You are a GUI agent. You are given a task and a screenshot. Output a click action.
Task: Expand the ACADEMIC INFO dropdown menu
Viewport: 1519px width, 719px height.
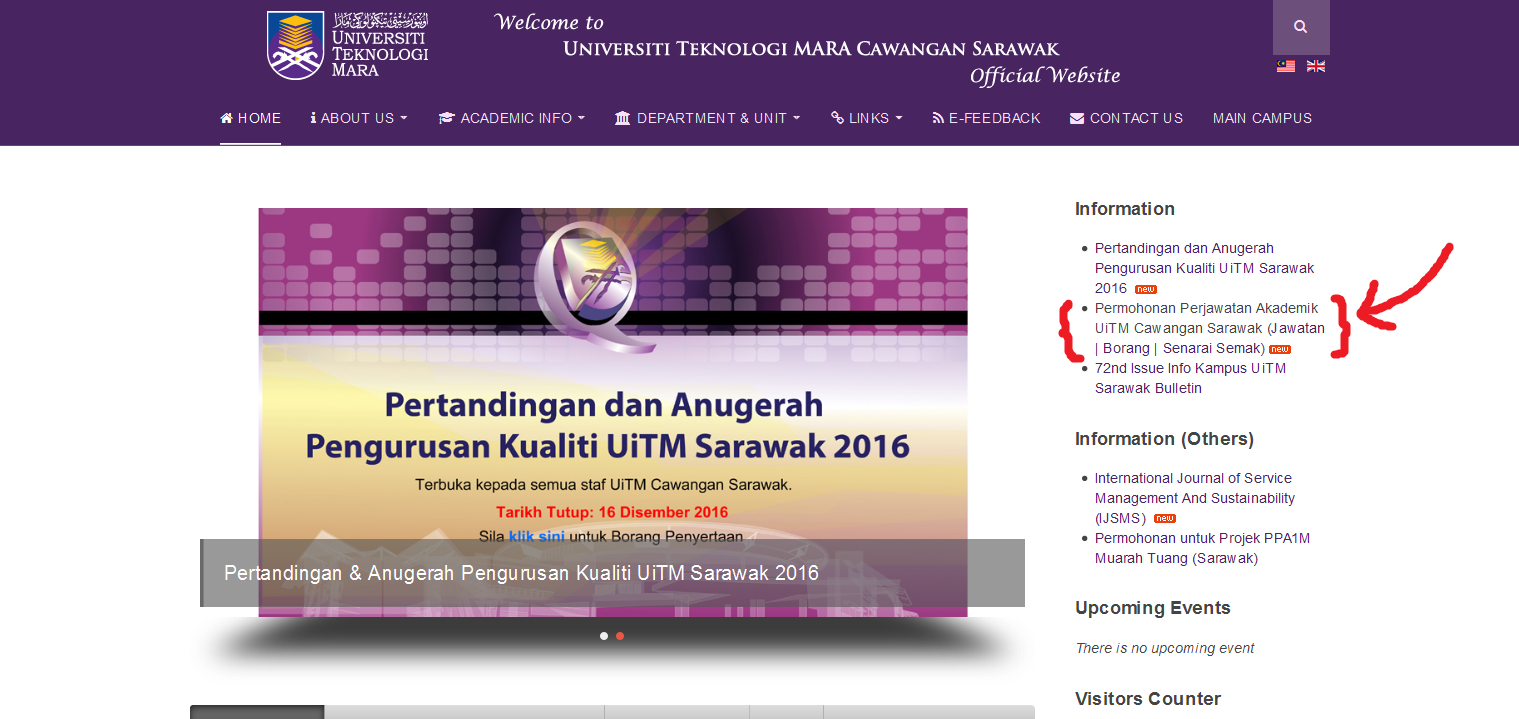[x=511, y=118]
